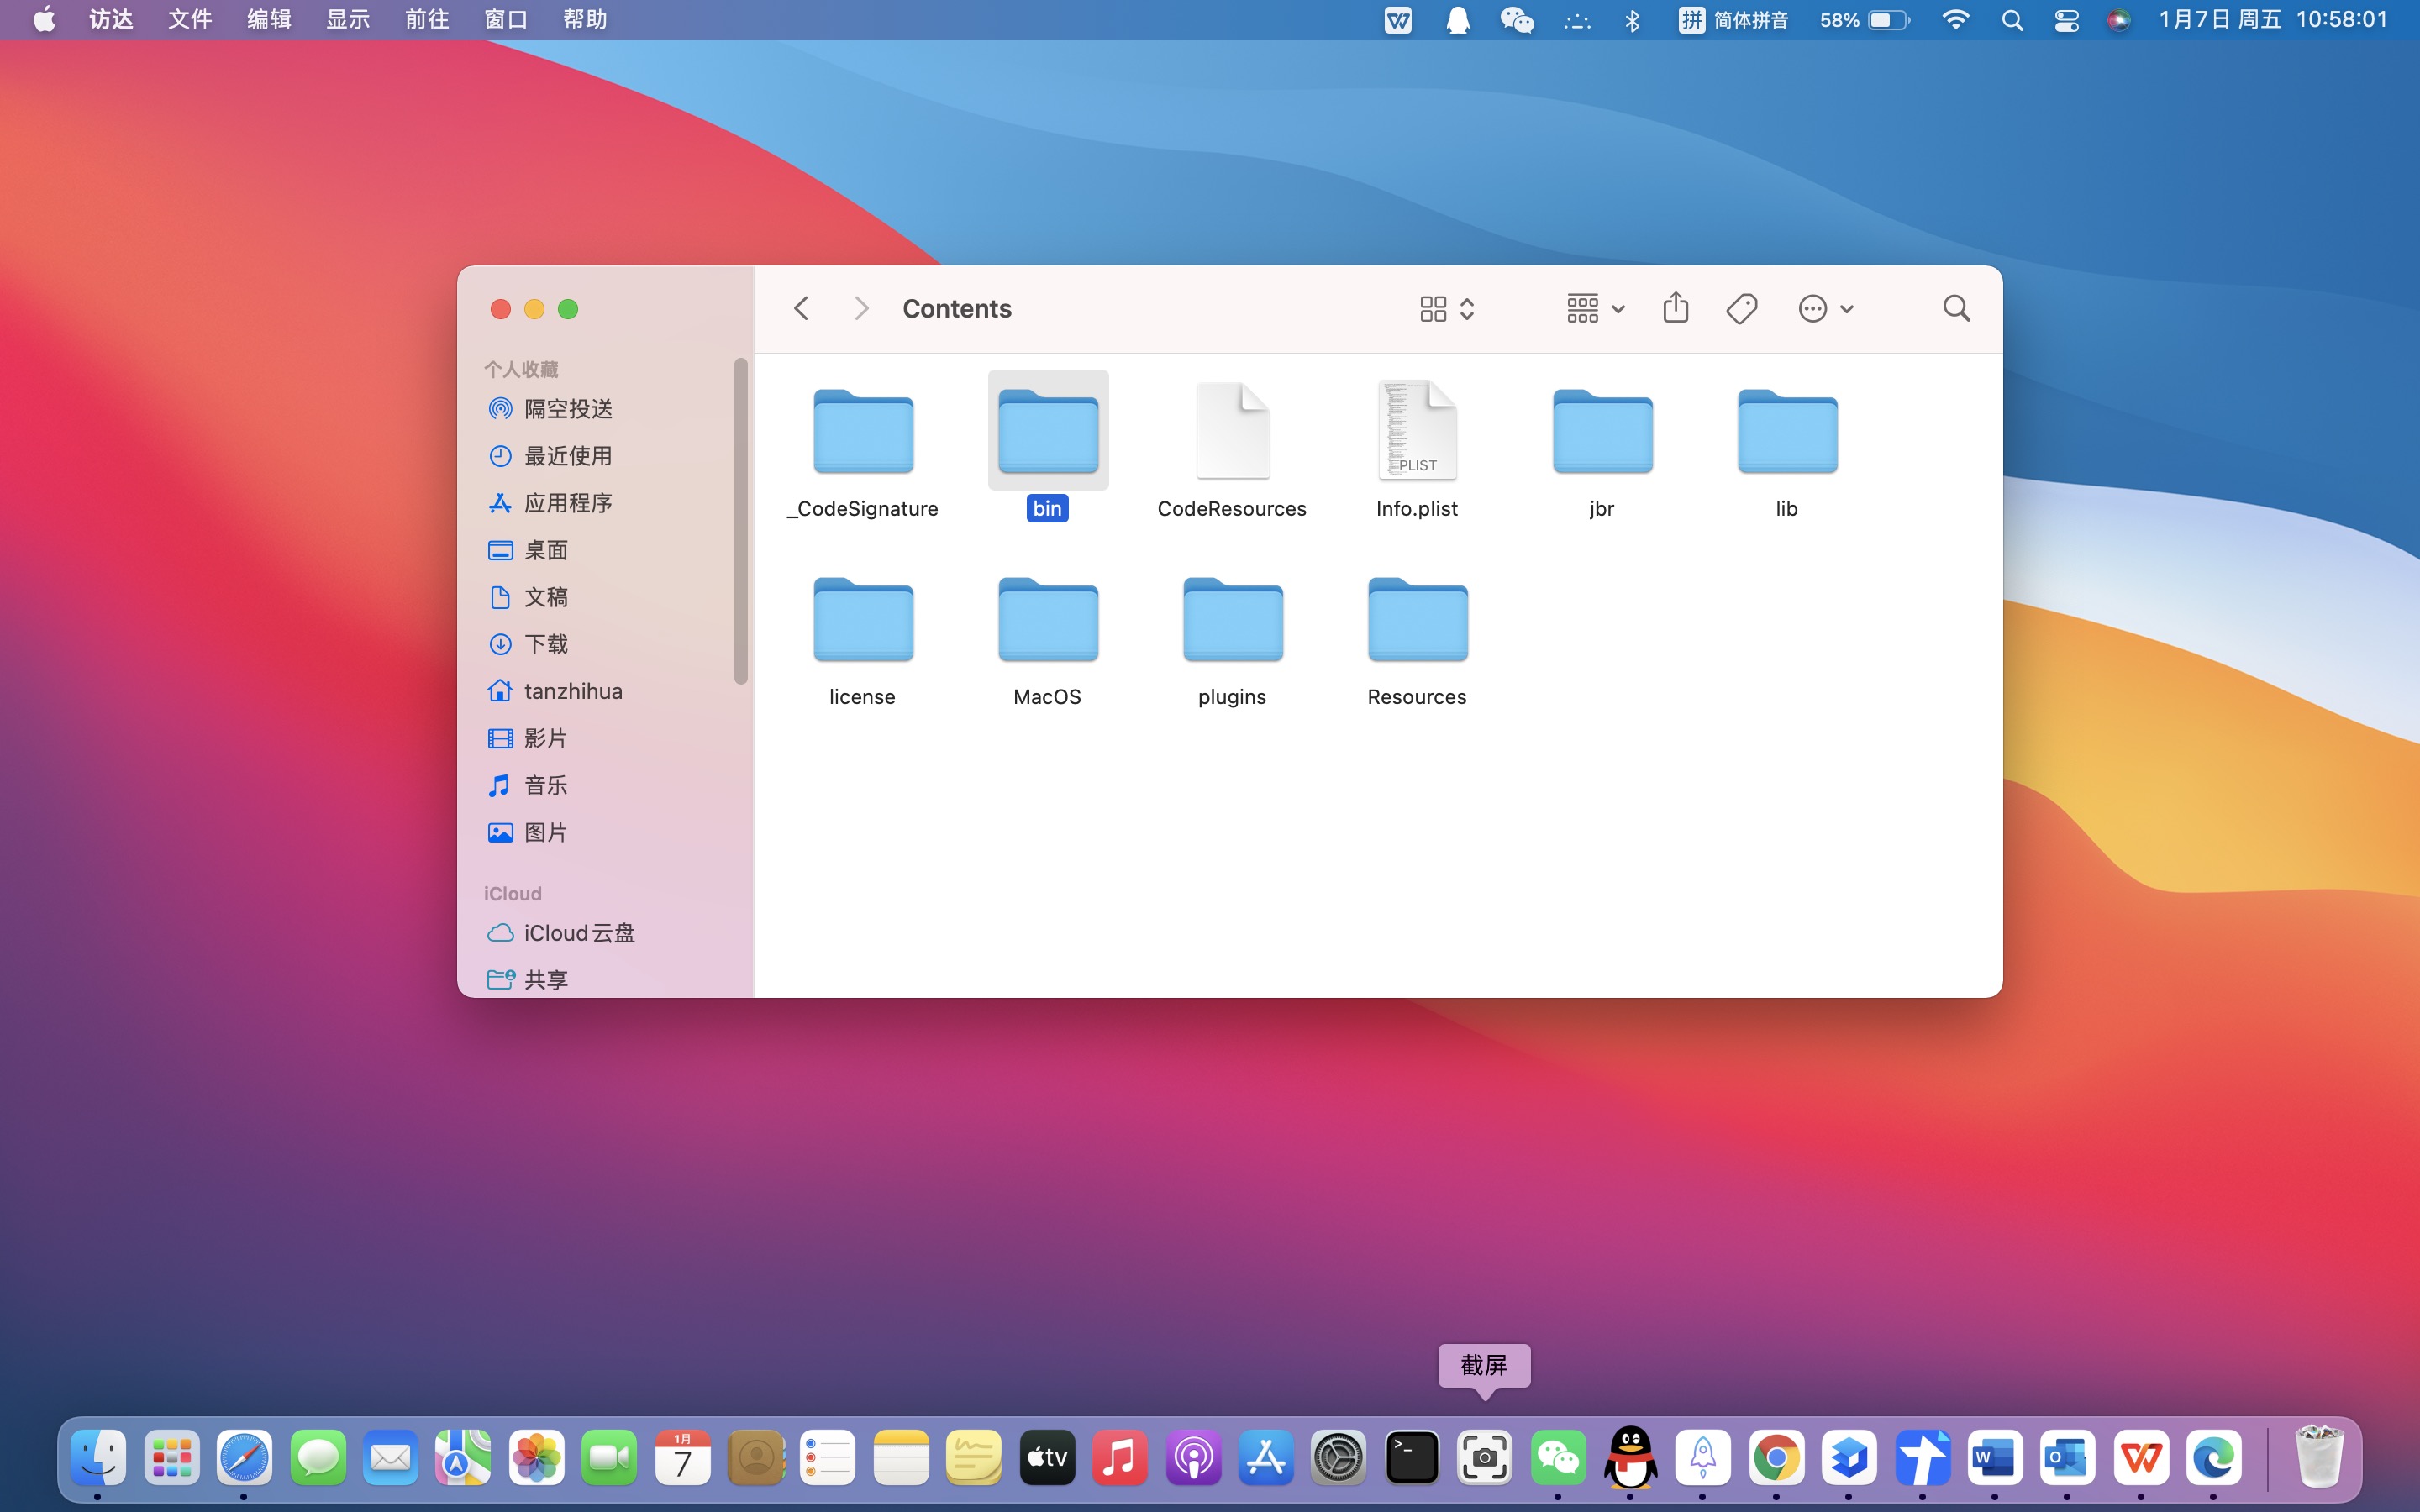Open the more actions ellipsis dropdown
The height and width of the screenshot is (1512, 2420).
1825,308
